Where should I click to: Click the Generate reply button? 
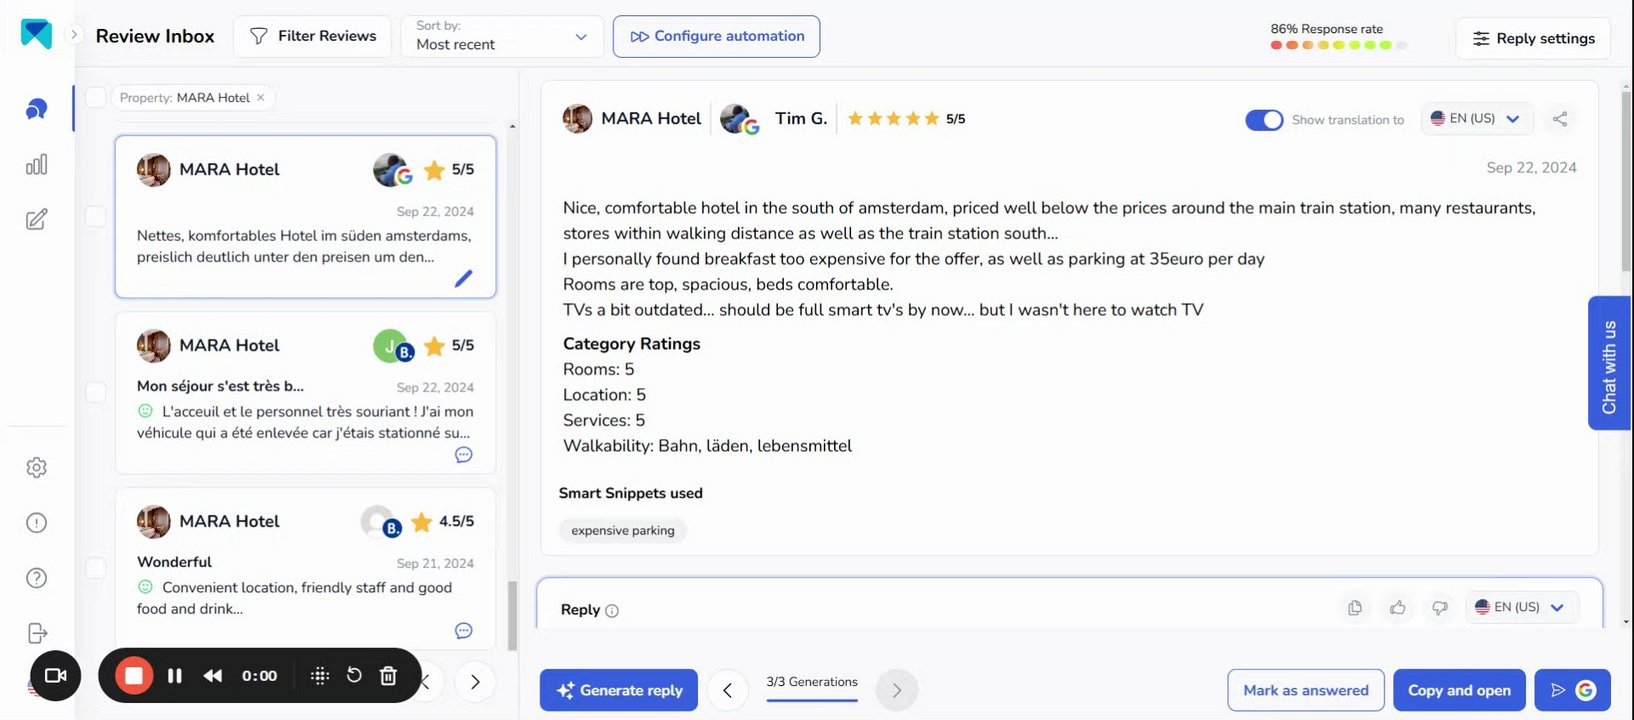click(x=620, y=690)
